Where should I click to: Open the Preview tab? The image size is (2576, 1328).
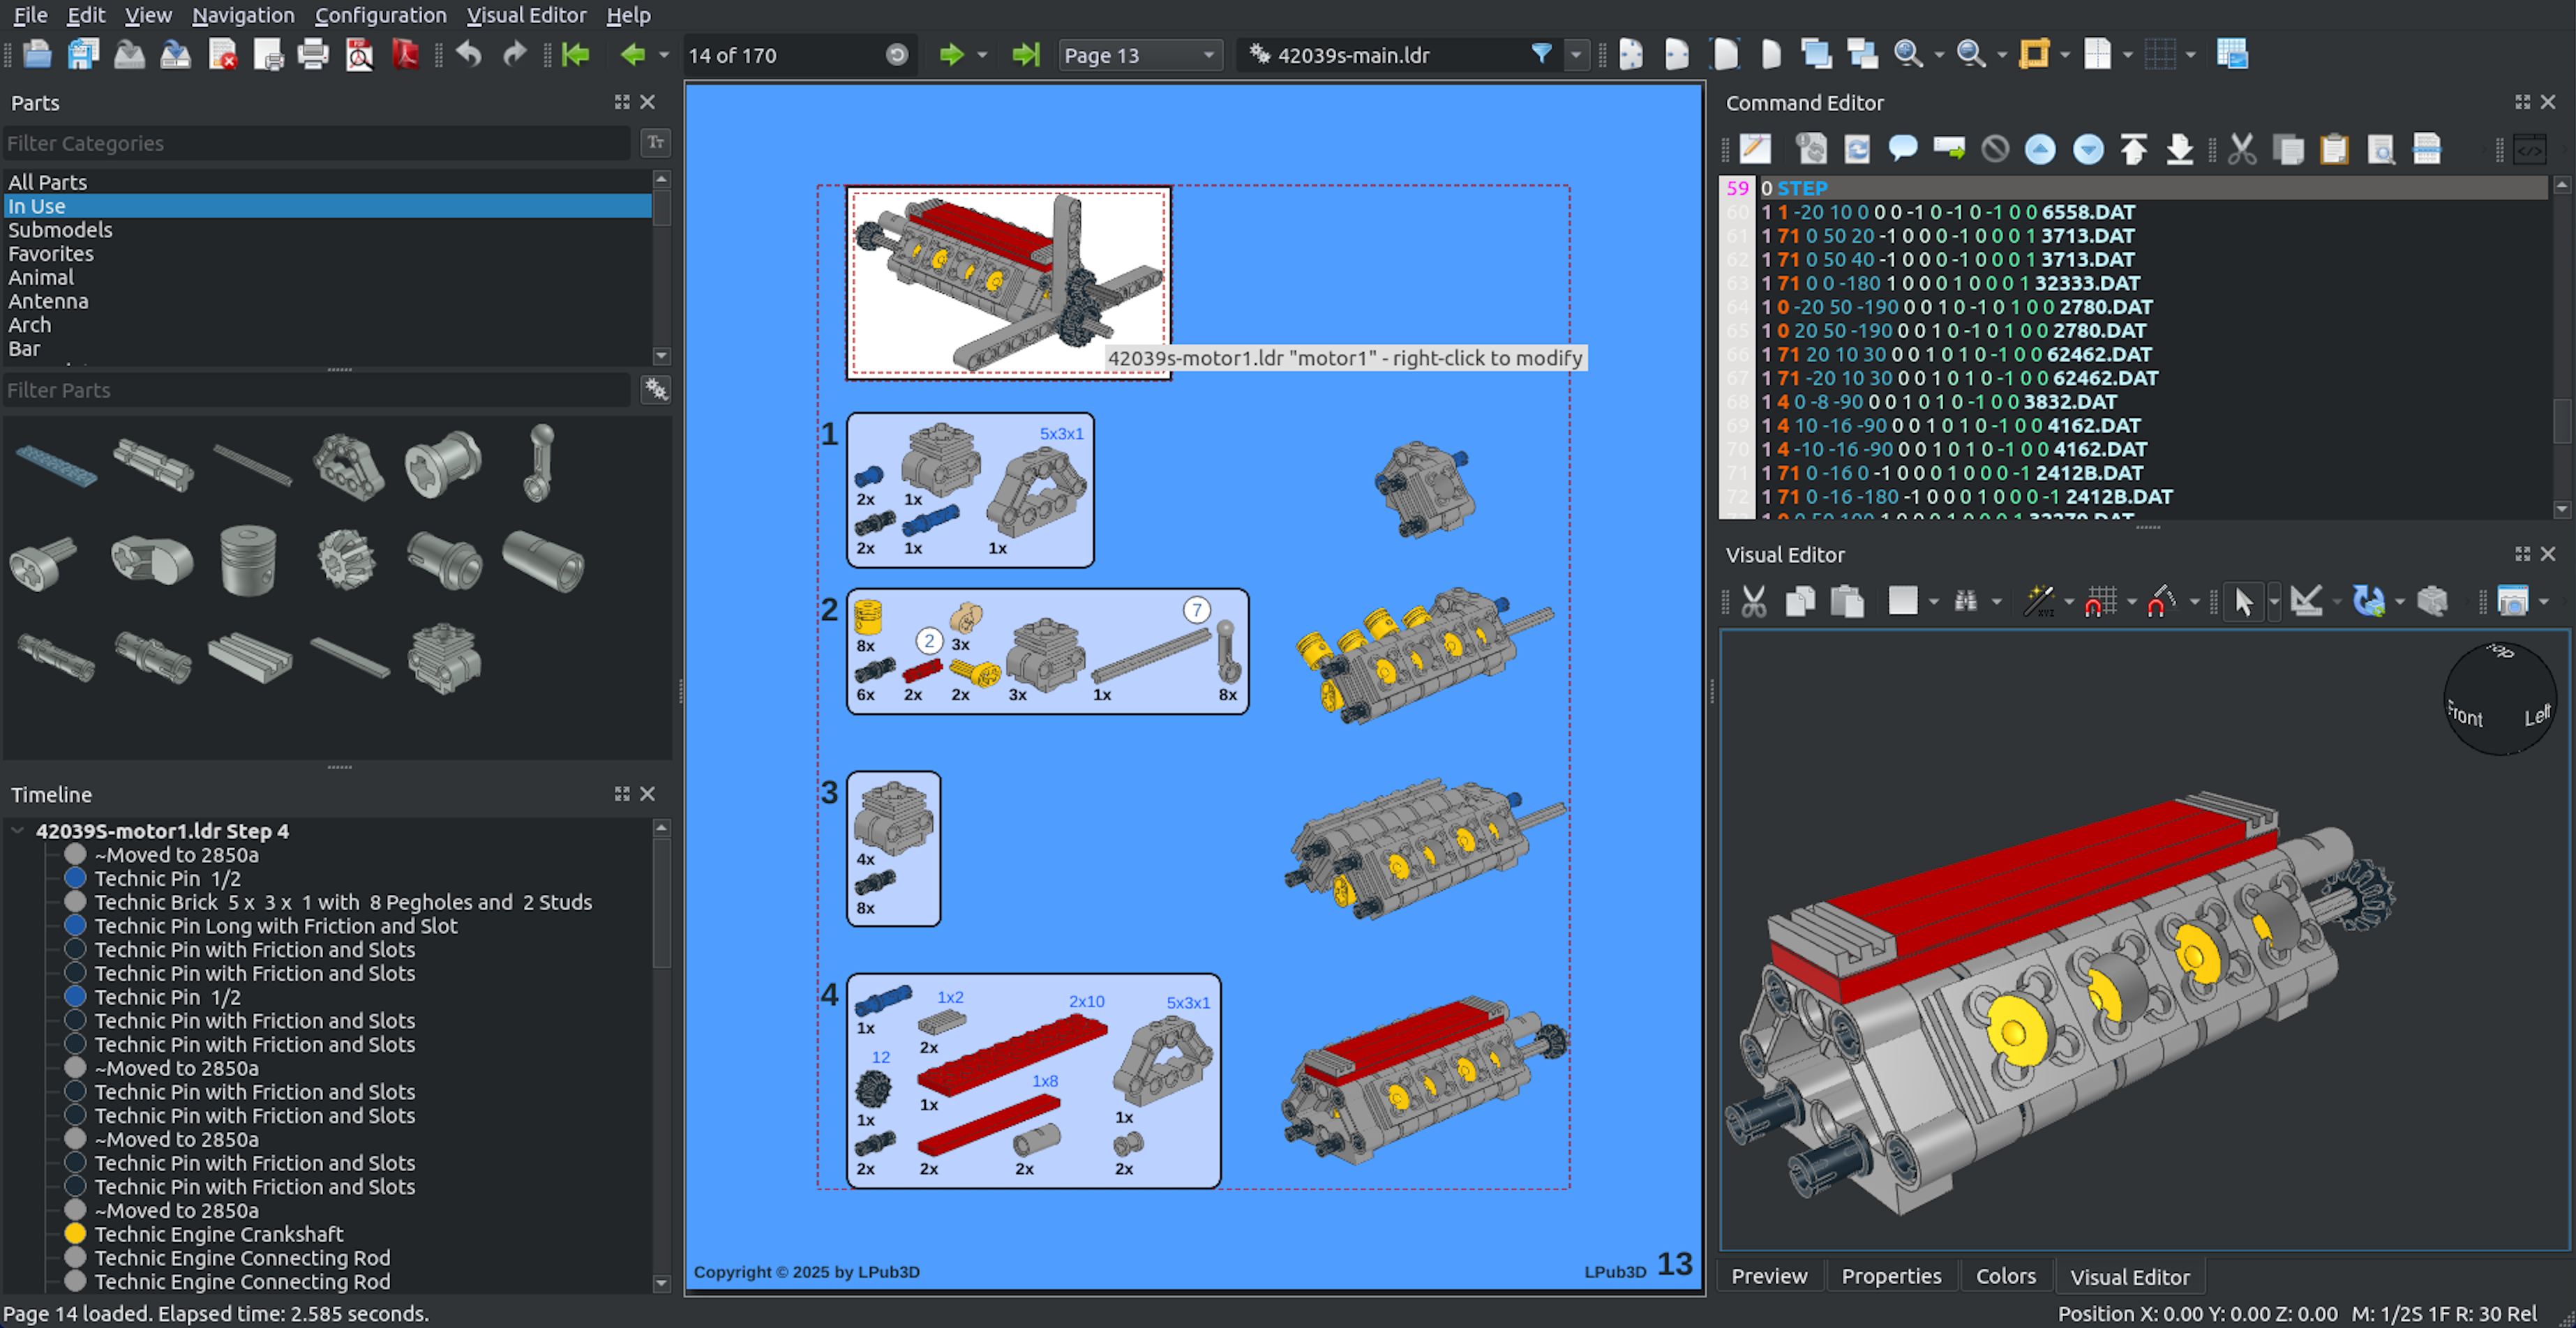pyautogui.click(x=1768, y=1276)
